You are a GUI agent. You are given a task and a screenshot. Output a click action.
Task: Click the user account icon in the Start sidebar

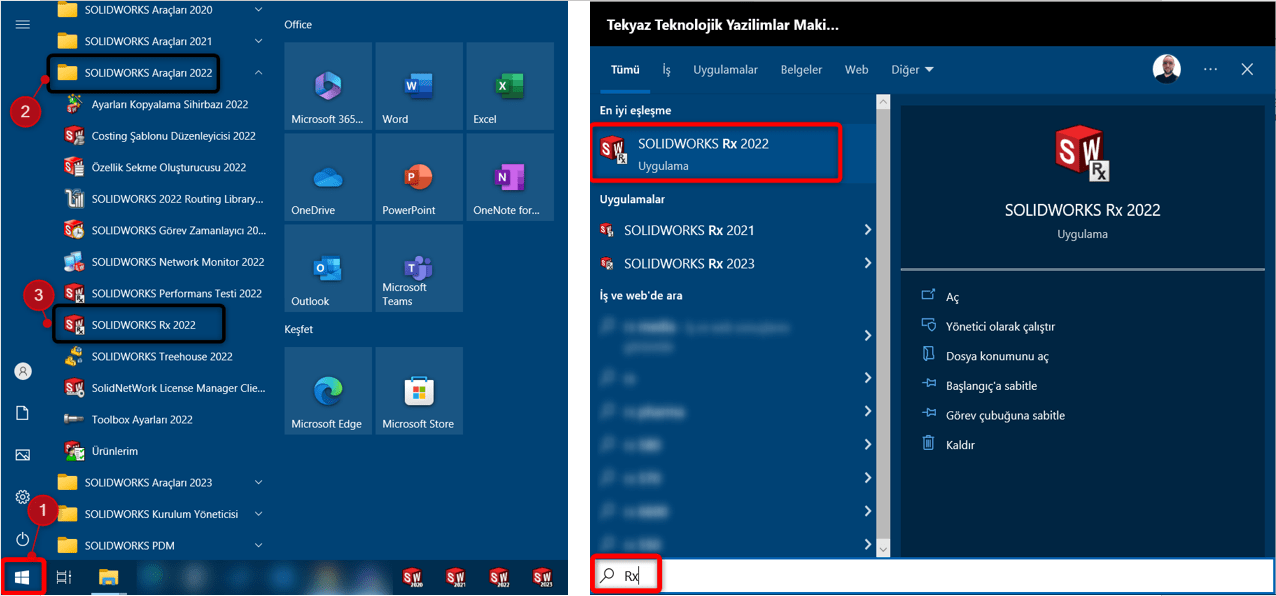23,371
